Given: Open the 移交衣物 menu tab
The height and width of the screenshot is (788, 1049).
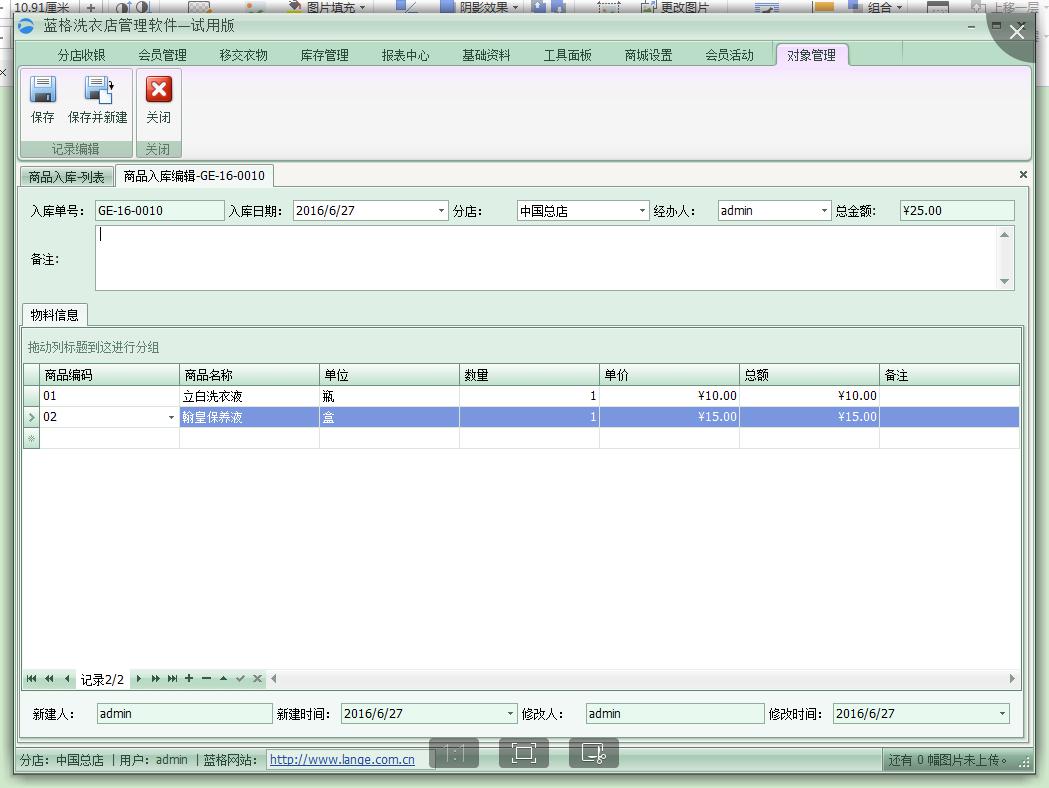Looking at the screenshot, I should pos(244,56).
